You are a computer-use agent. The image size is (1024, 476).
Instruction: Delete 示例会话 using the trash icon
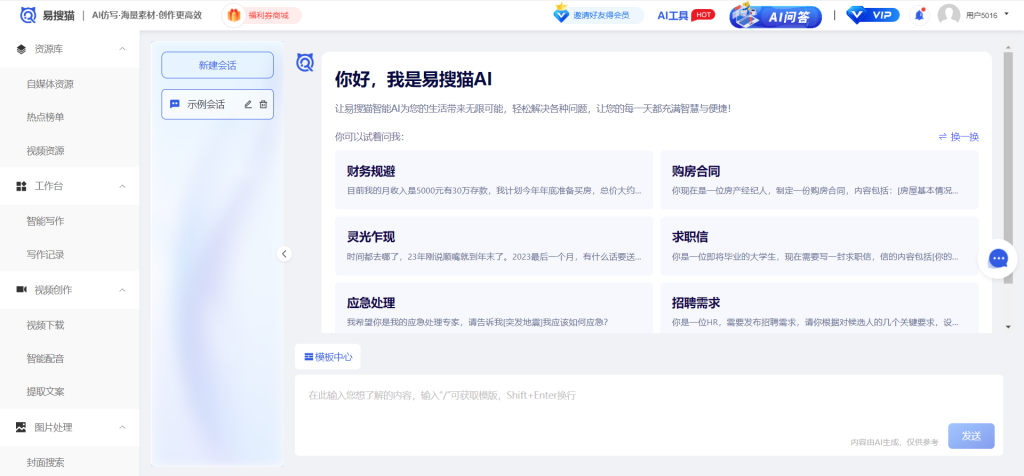point(263,104)
